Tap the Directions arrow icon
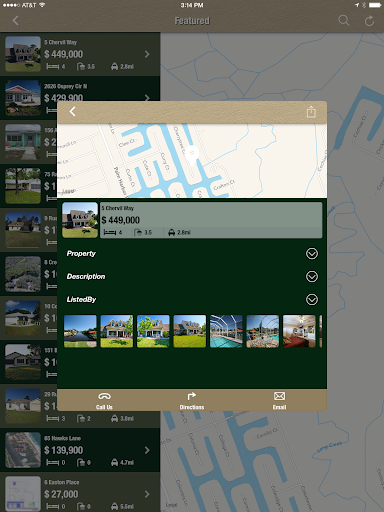Screen dimensions: 384x512 point(192,396)
